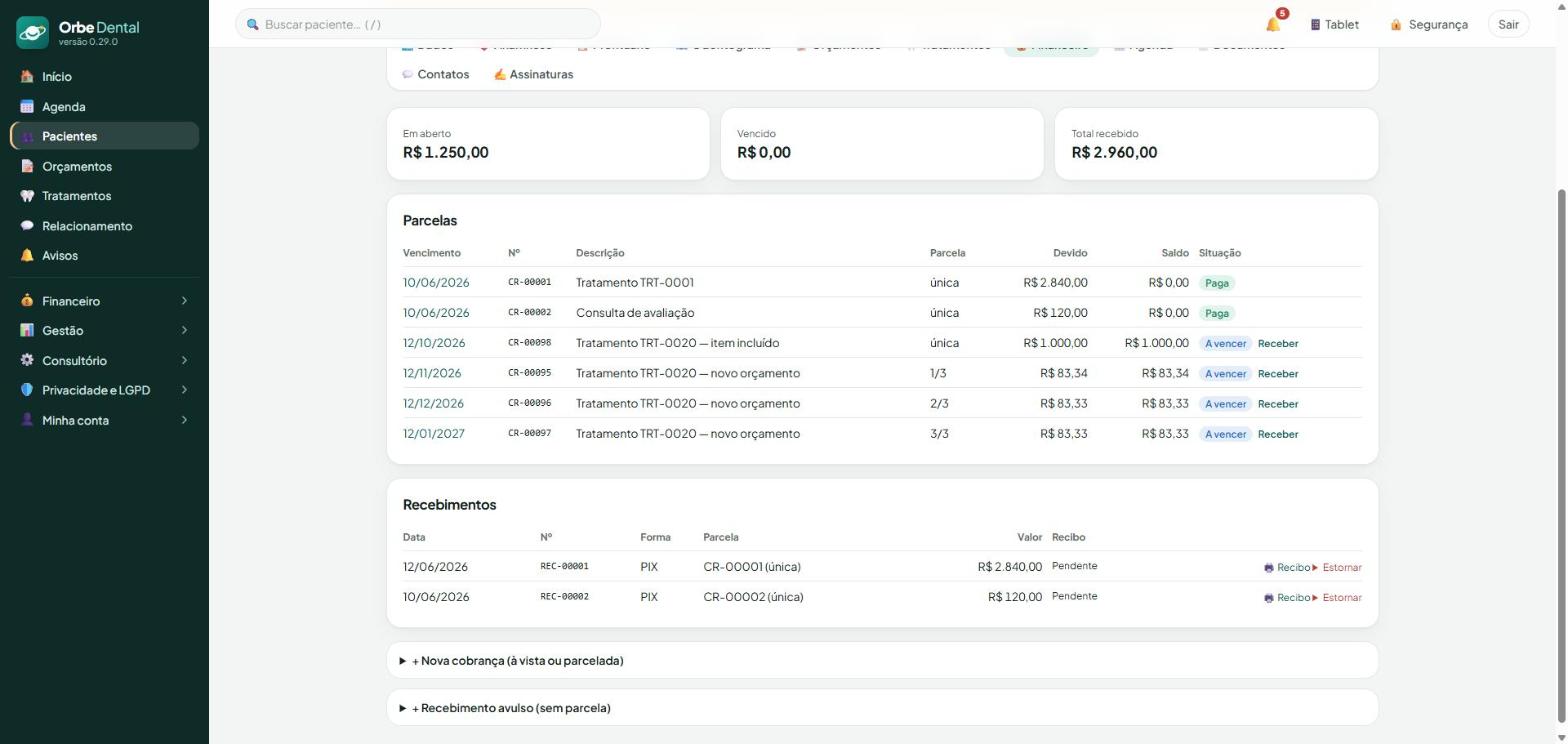
Task: Click Receber for installment CR-00096
Action: (x=1278, y=404)
